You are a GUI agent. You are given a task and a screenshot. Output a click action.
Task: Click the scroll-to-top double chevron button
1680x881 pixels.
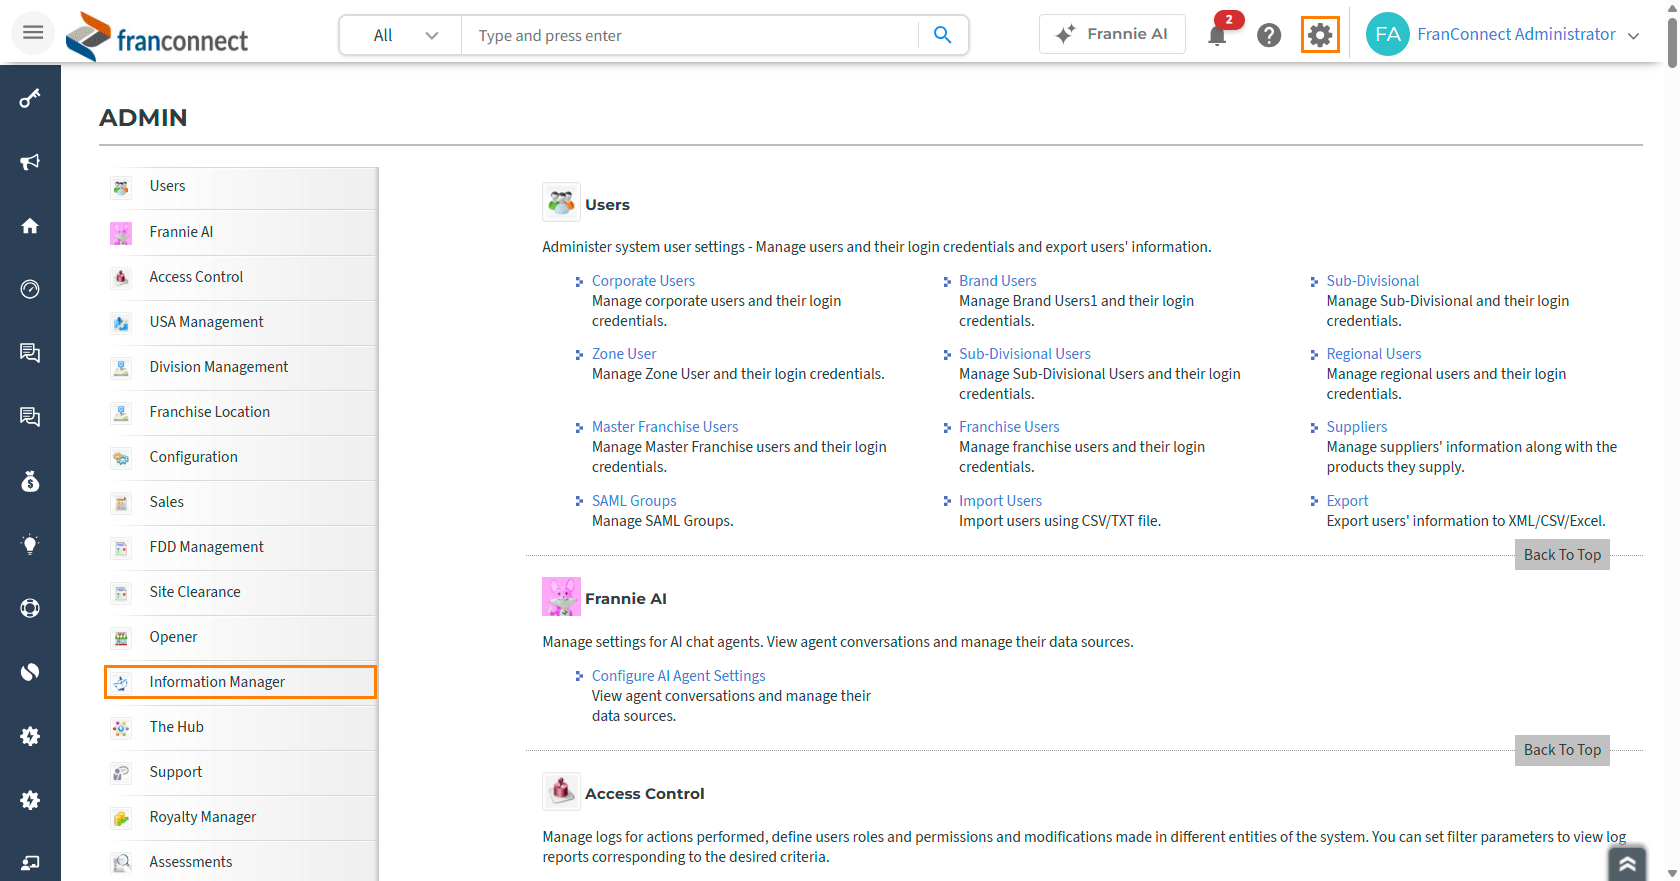point(1627,863)
